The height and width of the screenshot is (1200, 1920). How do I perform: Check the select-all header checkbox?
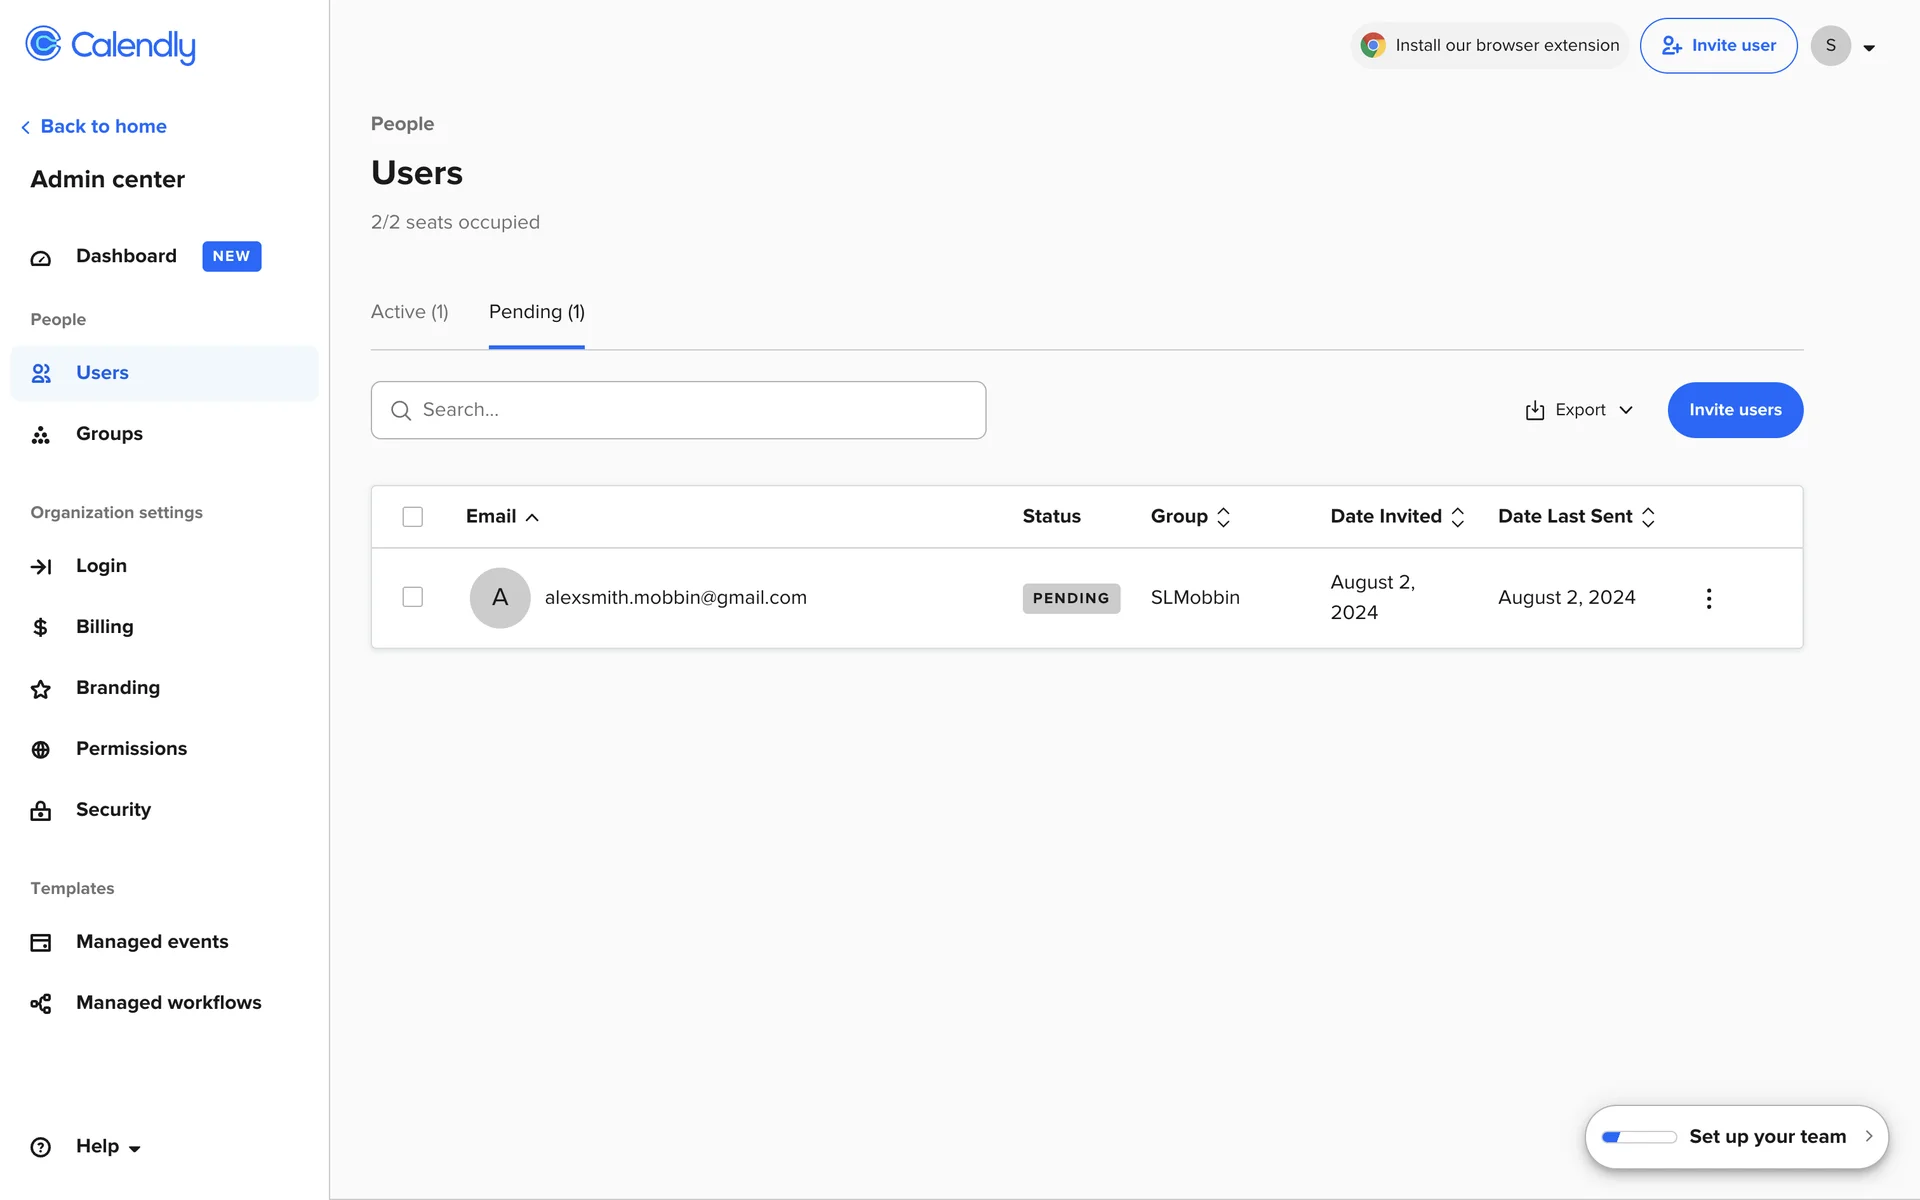412,517
